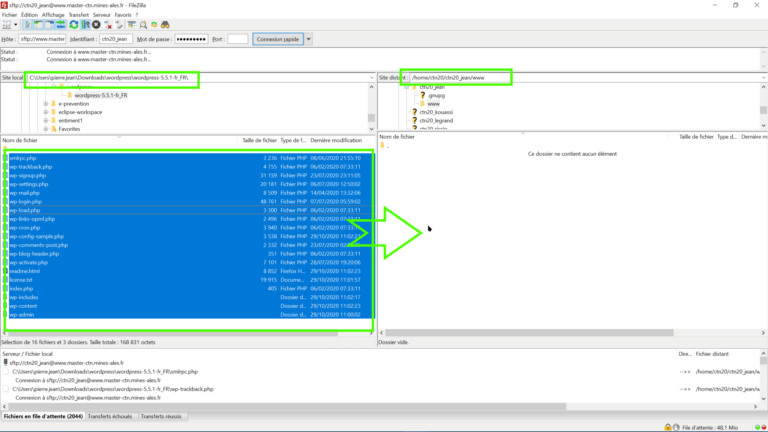768x432 pixels.
Task: Click the Port input field
Action: coord(237,39)
